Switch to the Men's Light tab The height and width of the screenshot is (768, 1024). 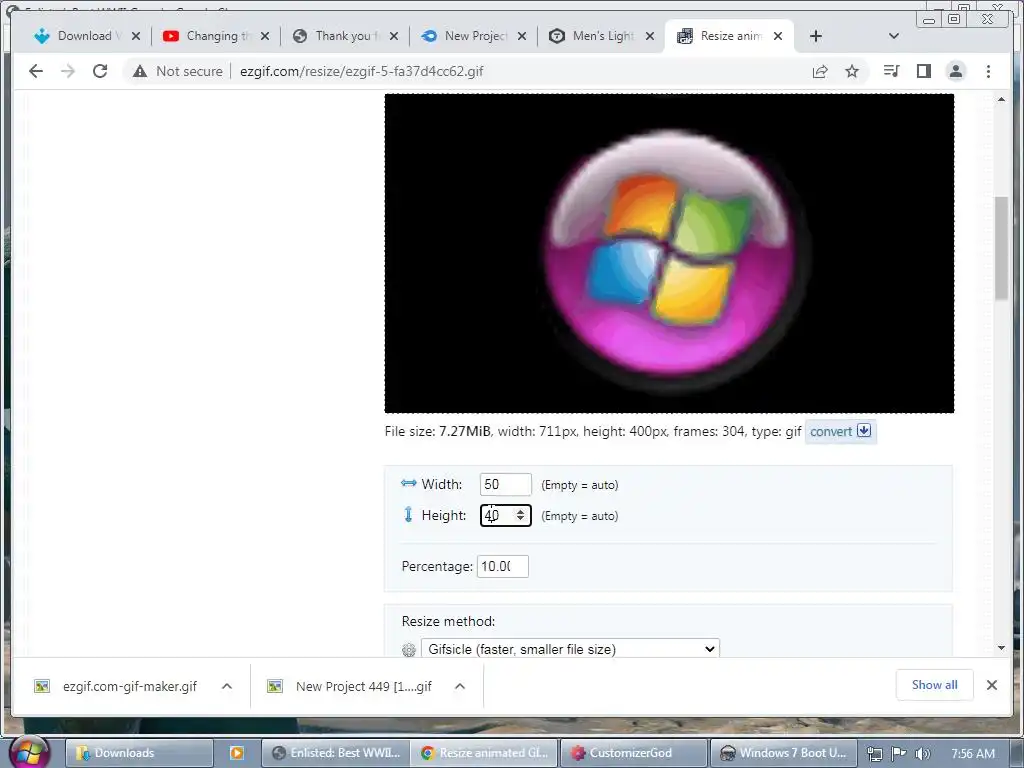[601, 36]
